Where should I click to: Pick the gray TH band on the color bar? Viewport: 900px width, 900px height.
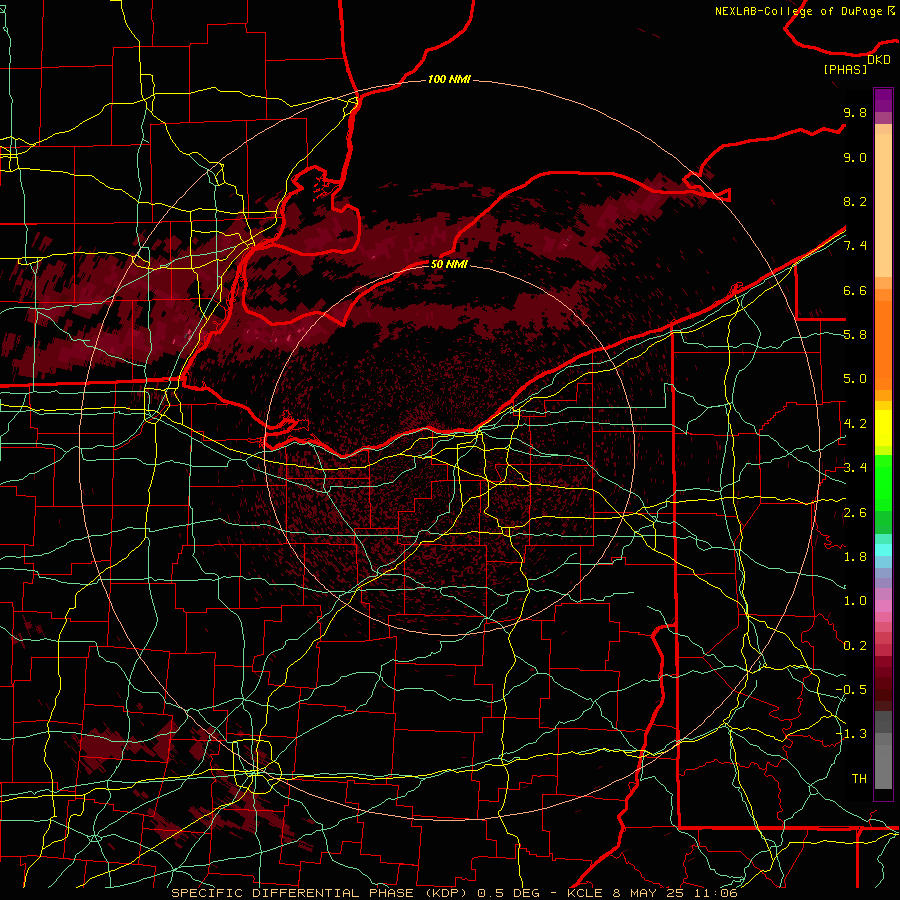point(883,769)
